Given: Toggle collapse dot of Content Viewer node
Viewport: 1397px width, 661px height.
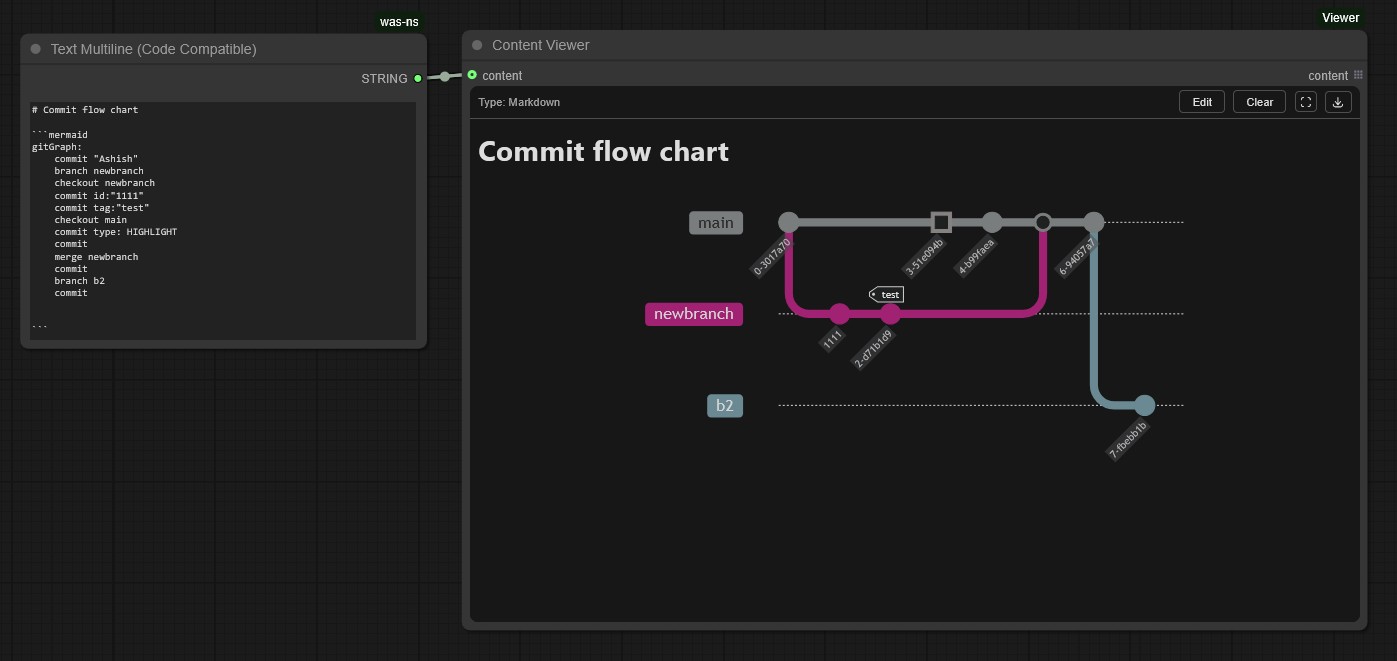Looking at the screenshot, I should point(477,45).
